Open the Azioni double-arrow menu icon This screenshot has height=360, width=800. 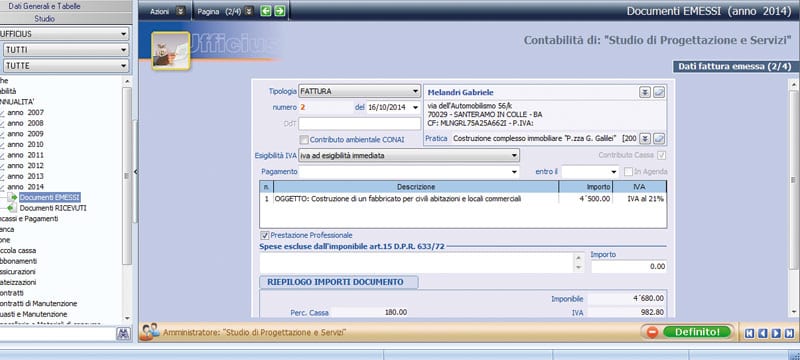tap(180, 11)
